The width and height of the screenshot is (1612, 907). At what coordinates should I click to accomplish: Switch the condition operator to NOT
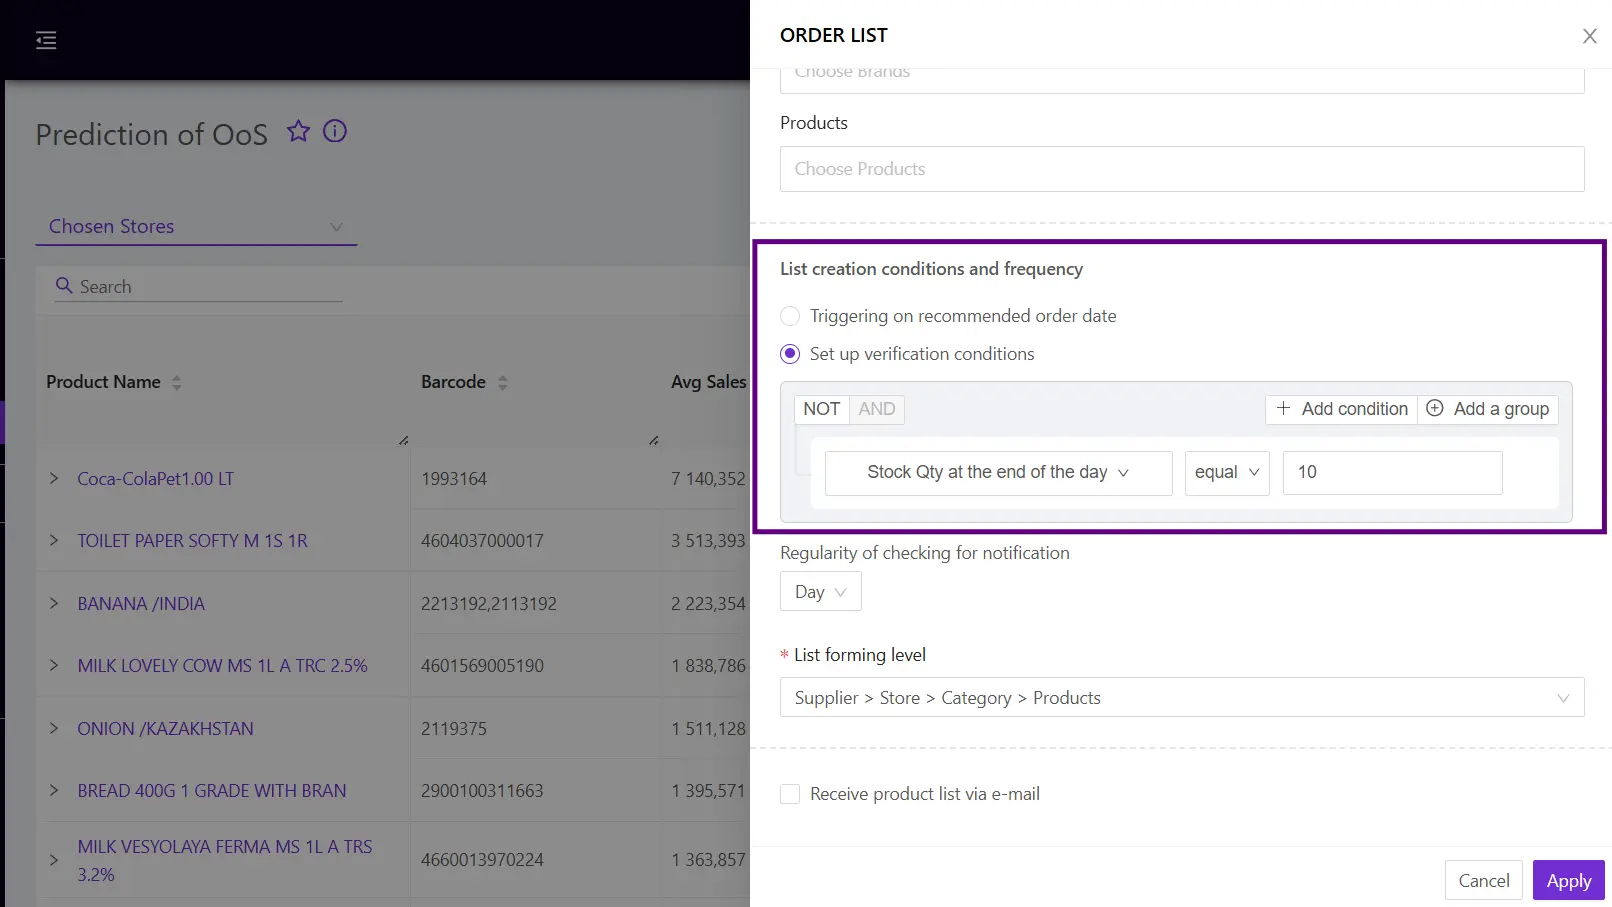(820, 409)
